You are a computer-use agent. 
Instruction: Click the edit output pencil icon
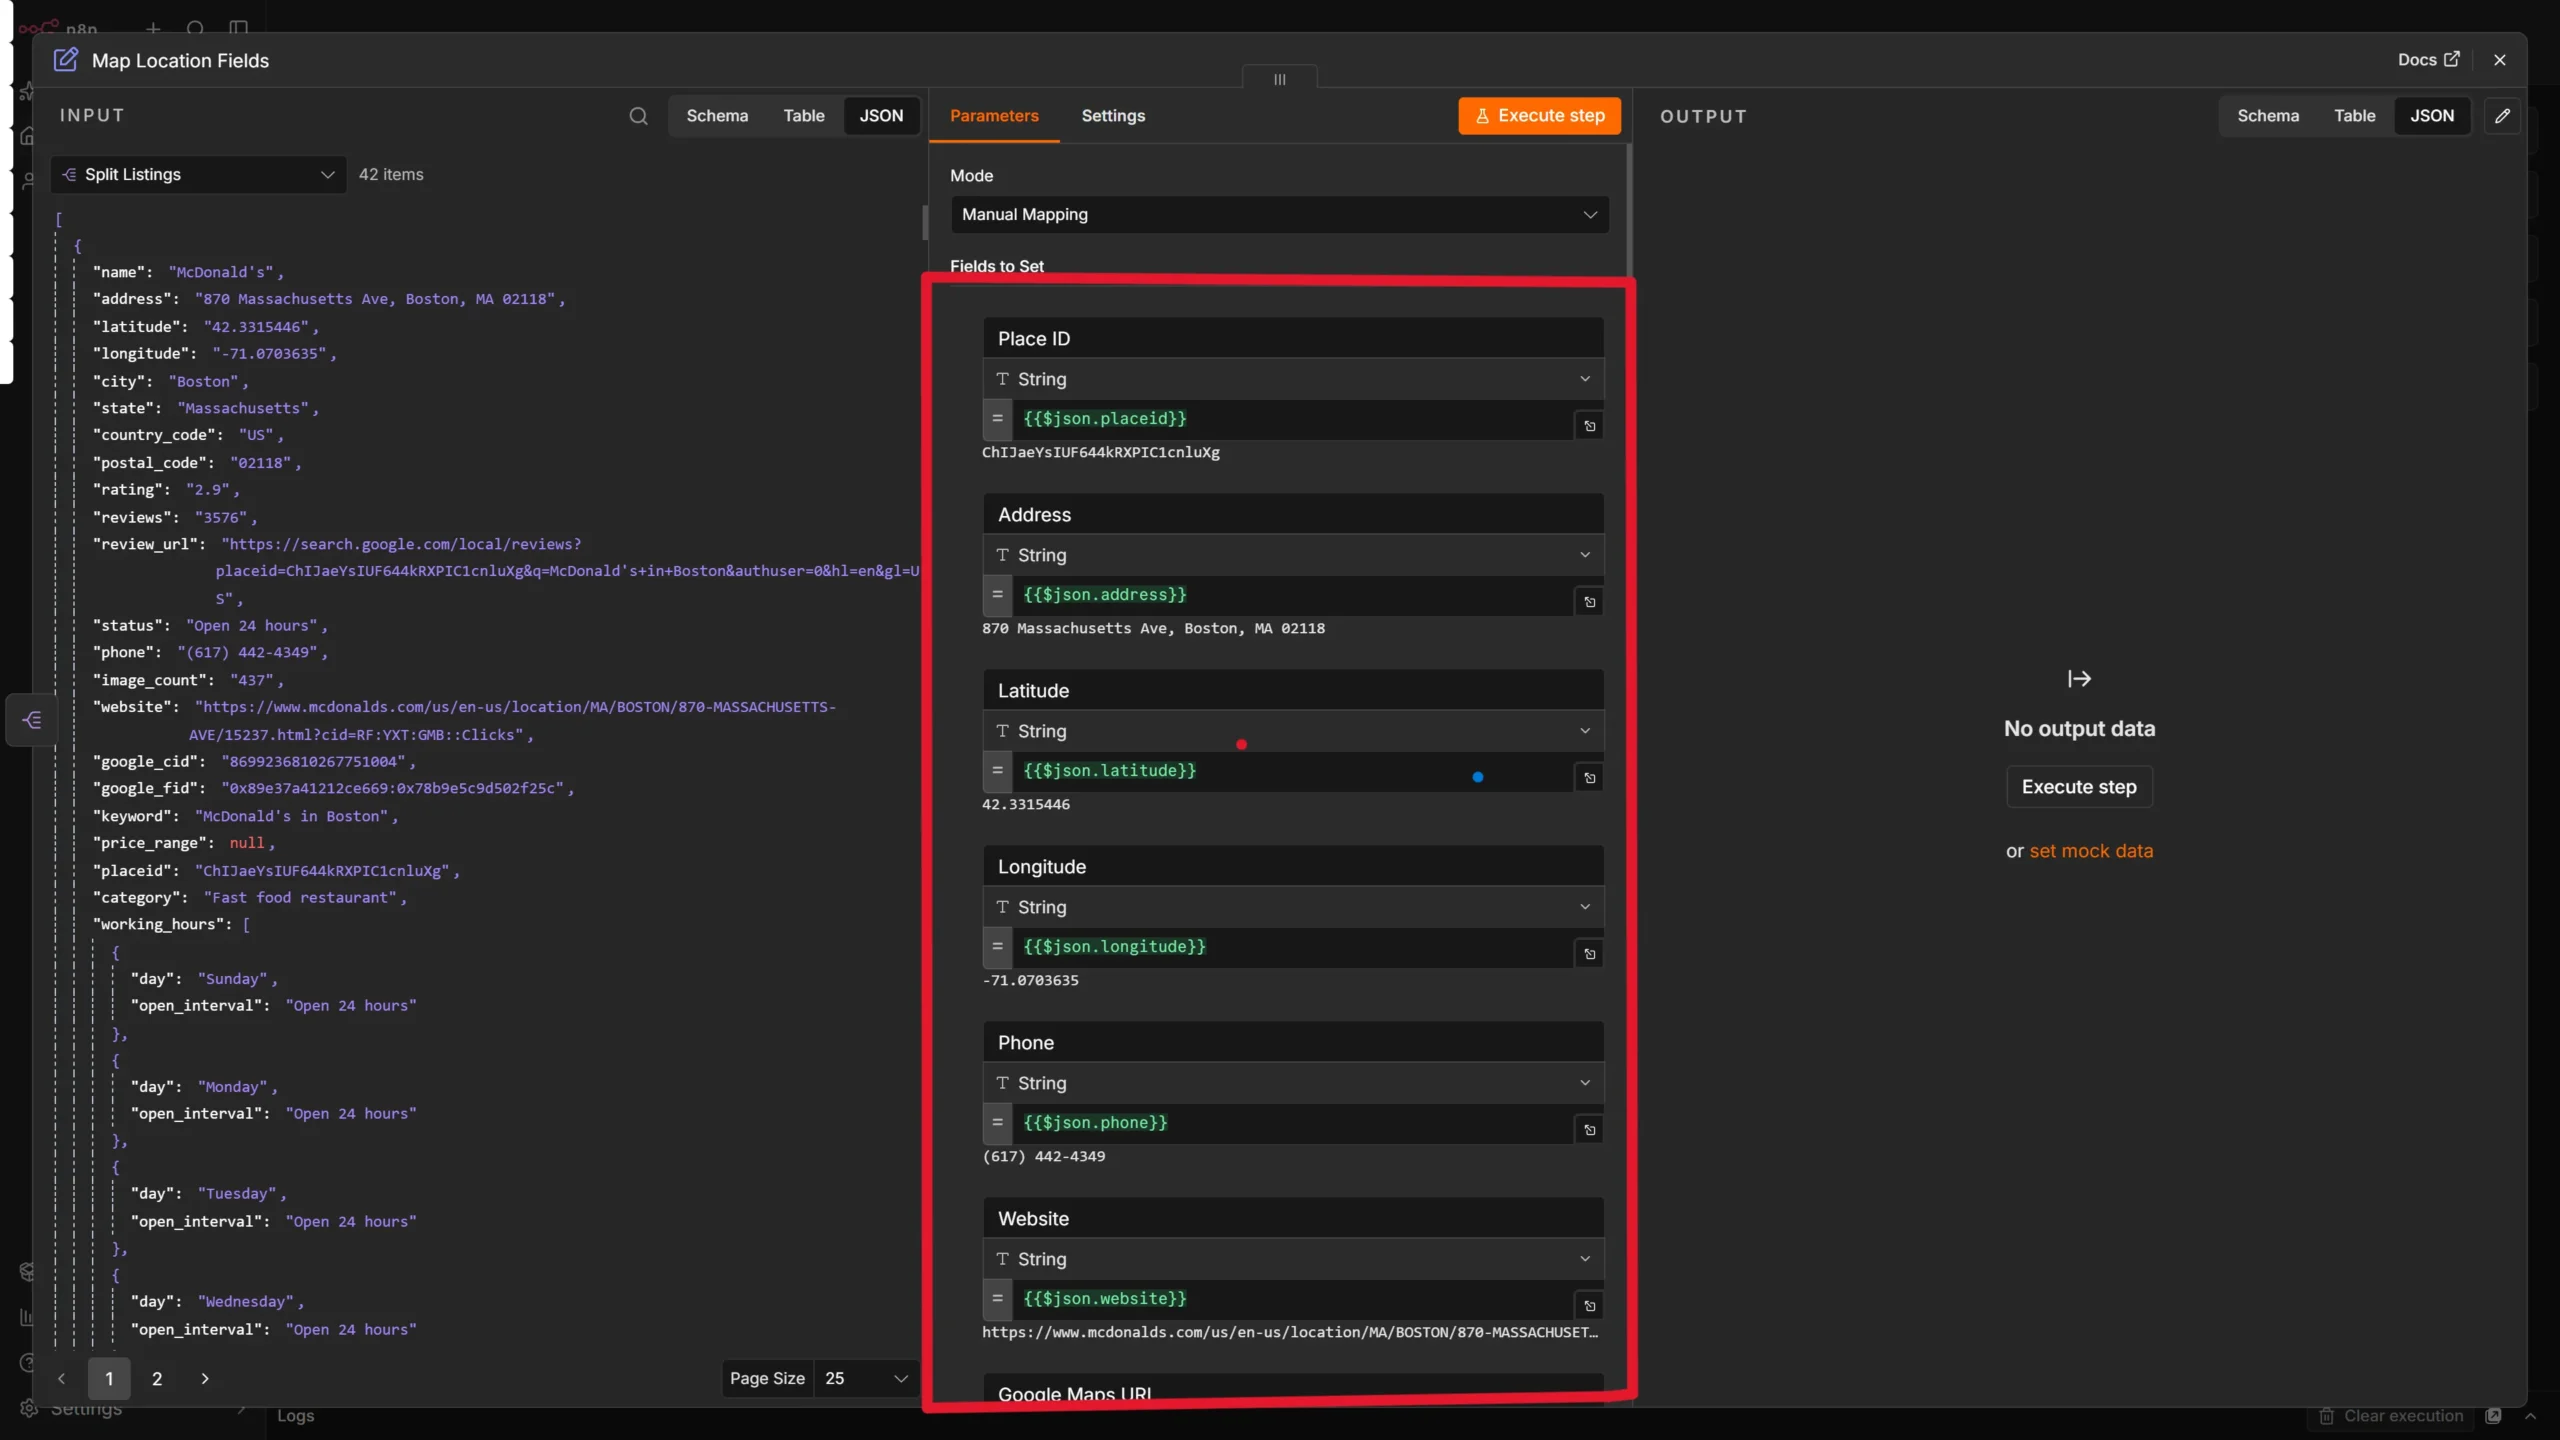[x=2502, y=116]
